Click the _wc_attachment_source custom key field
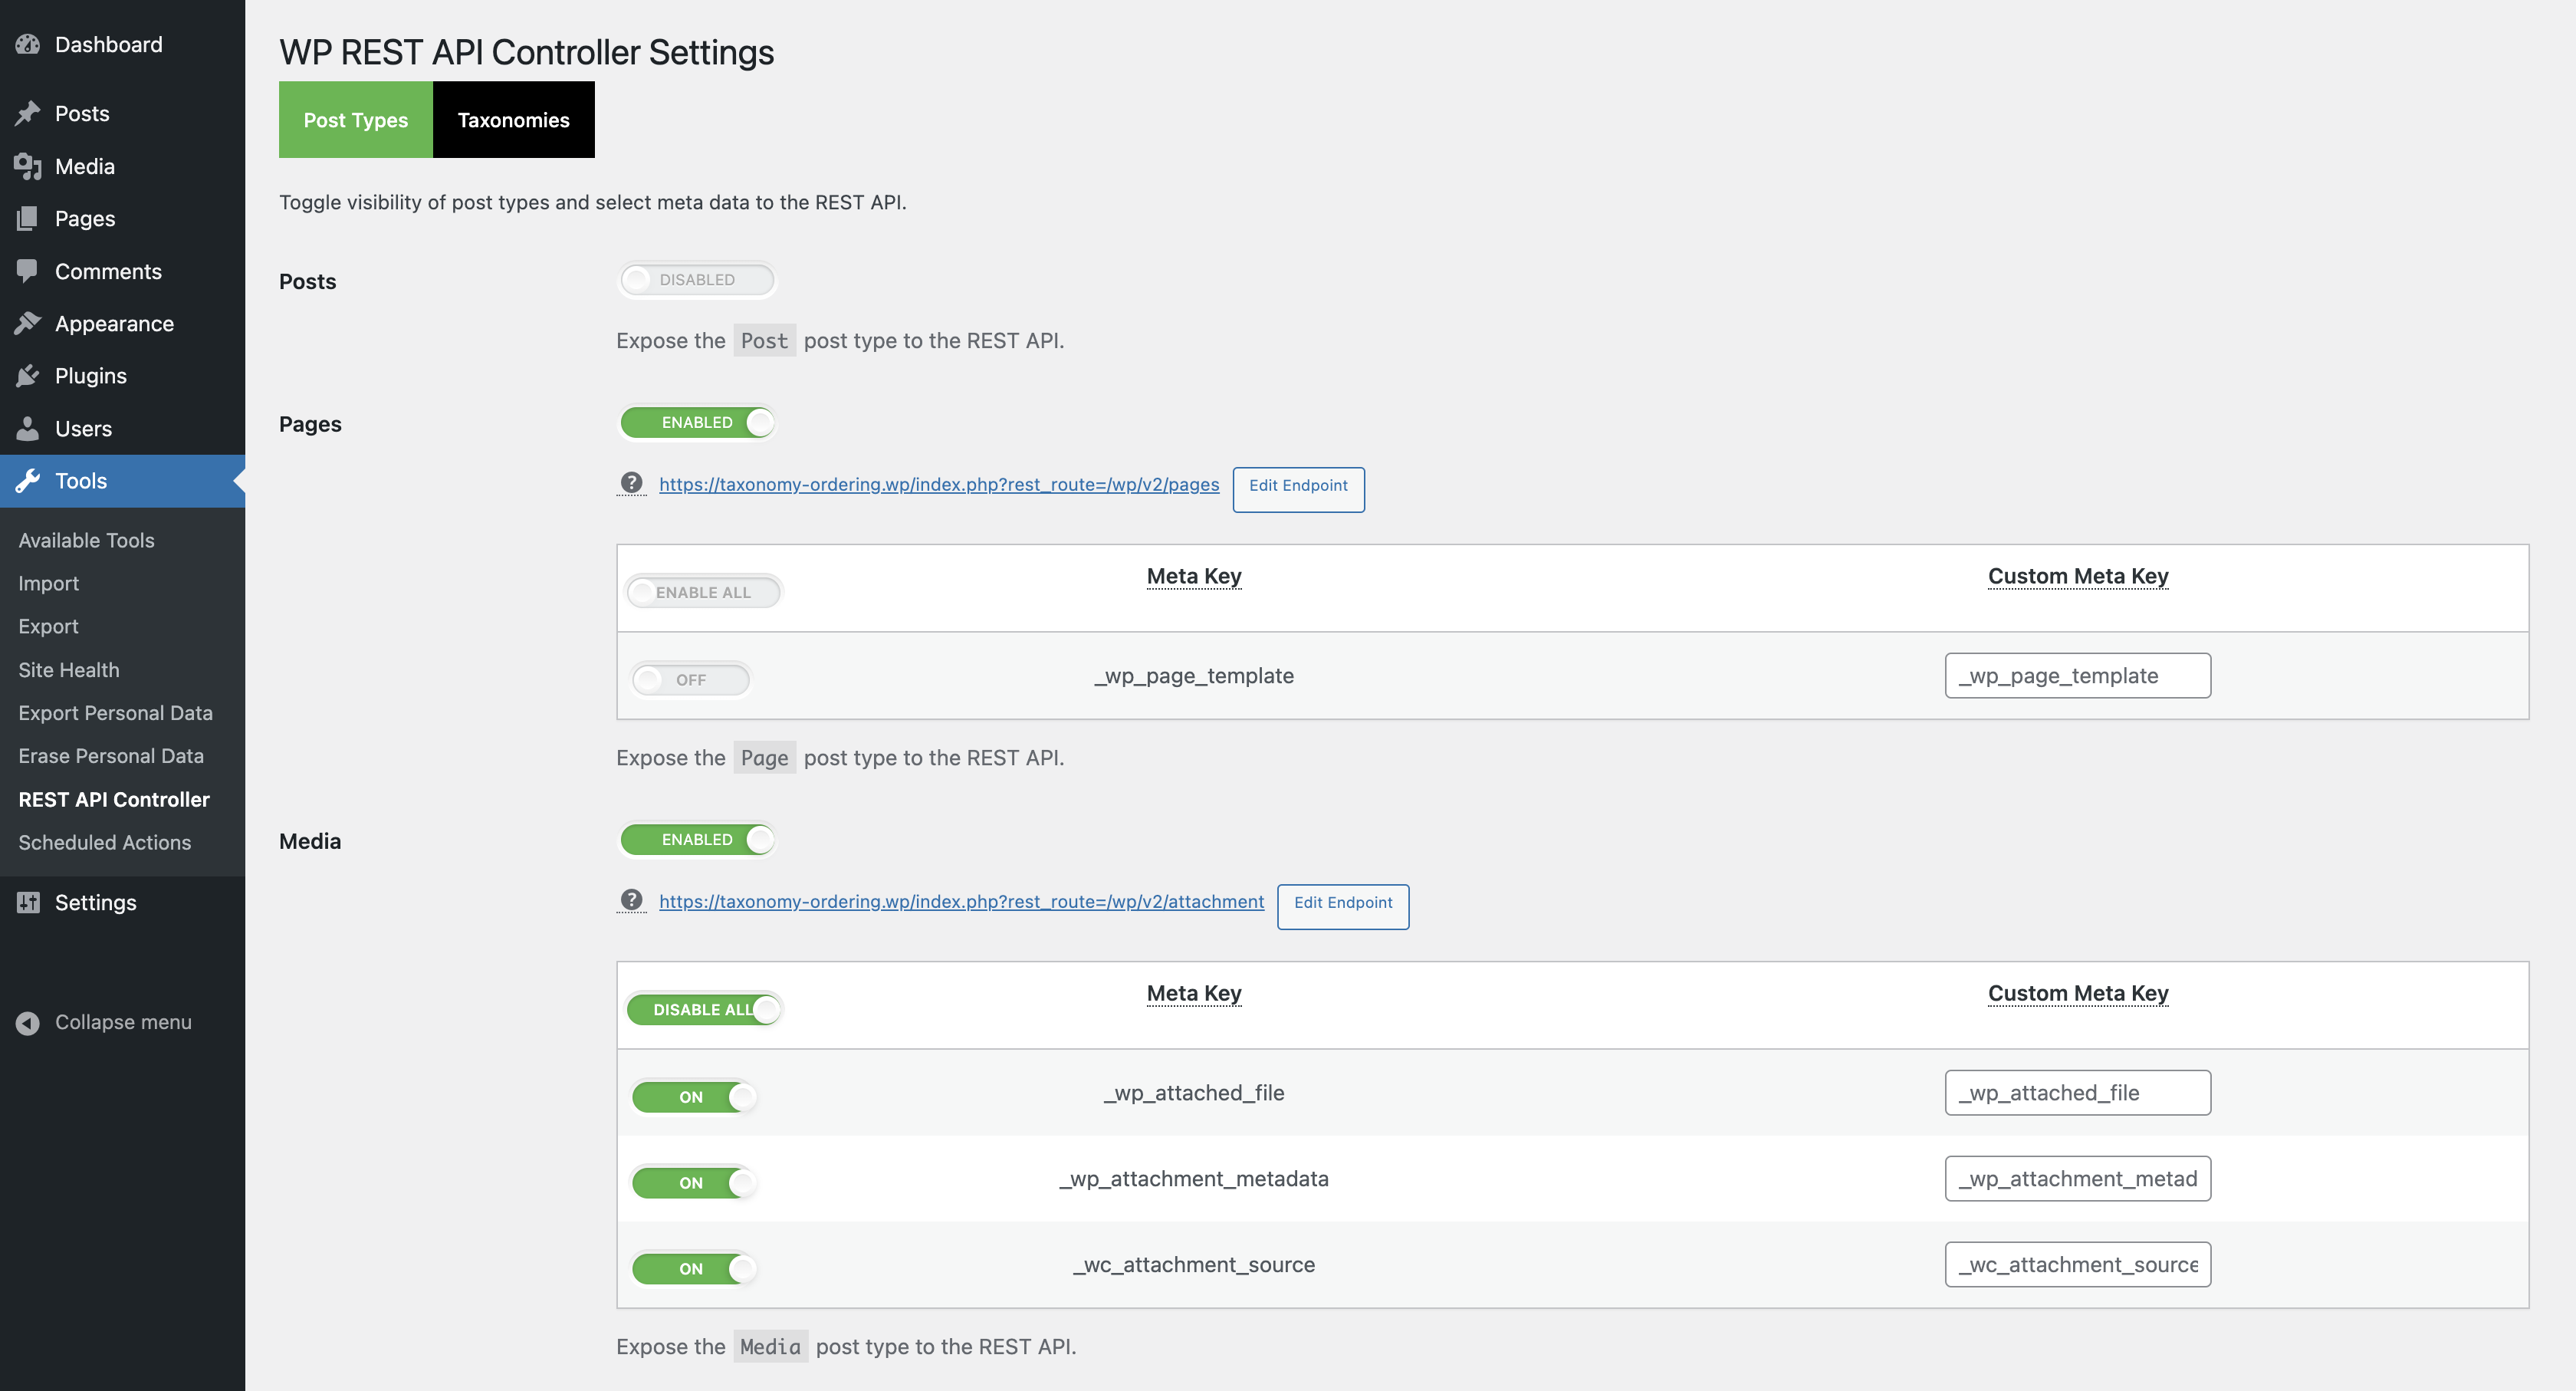This screenshot has width=2576, height=1391. tap(2078, 1264)
